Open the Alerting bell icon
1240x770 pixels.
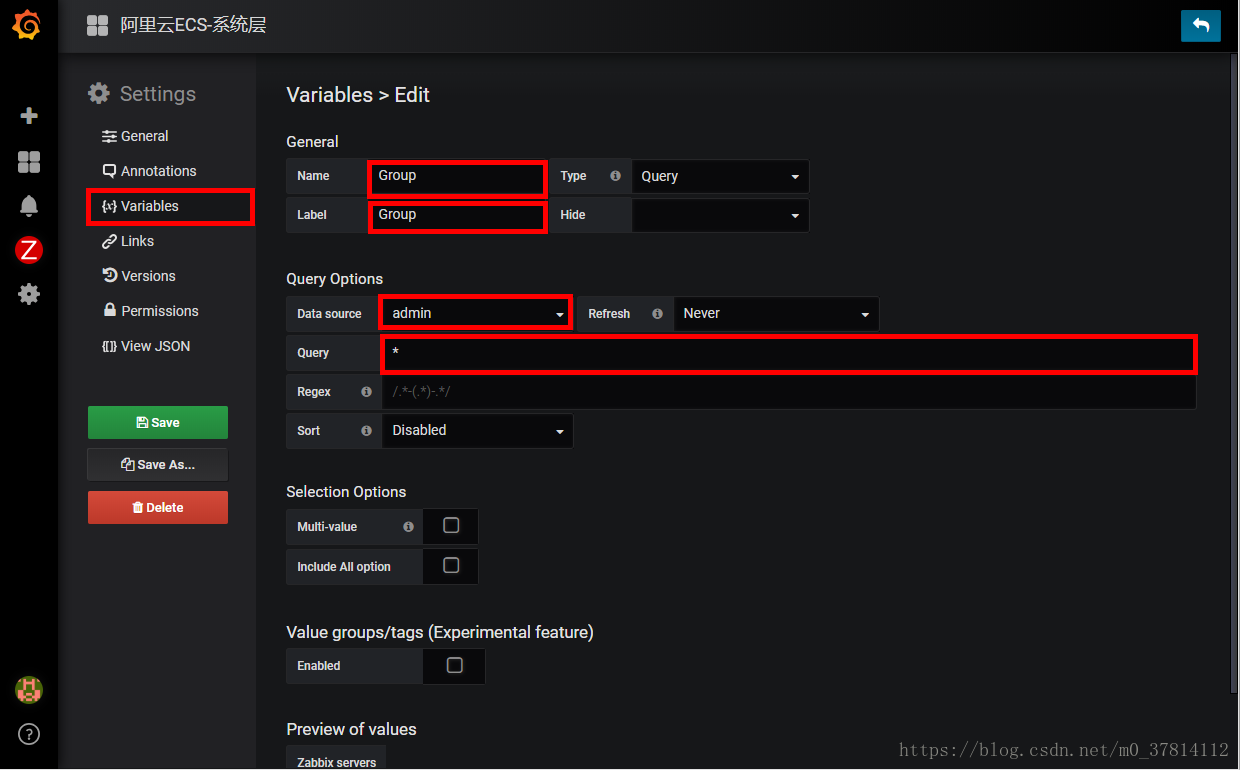pos(29,206)
